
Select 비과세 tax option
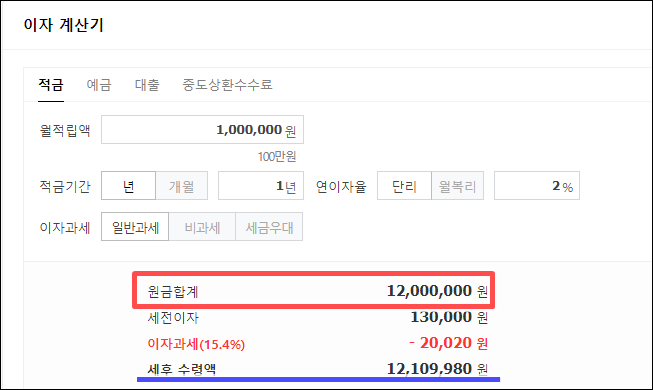(x=202, y=227)
